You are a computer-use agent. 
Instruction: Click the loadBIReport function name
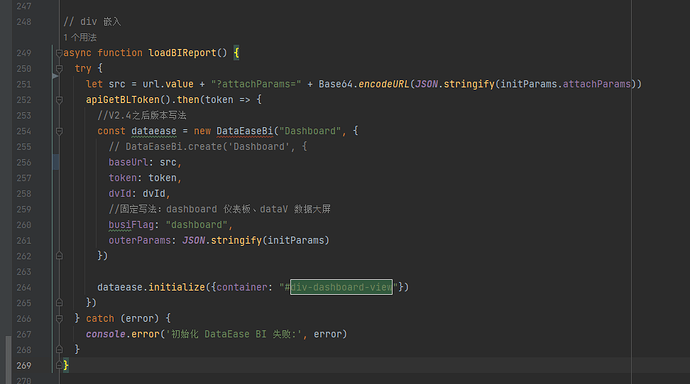click(x=182, y=53)
